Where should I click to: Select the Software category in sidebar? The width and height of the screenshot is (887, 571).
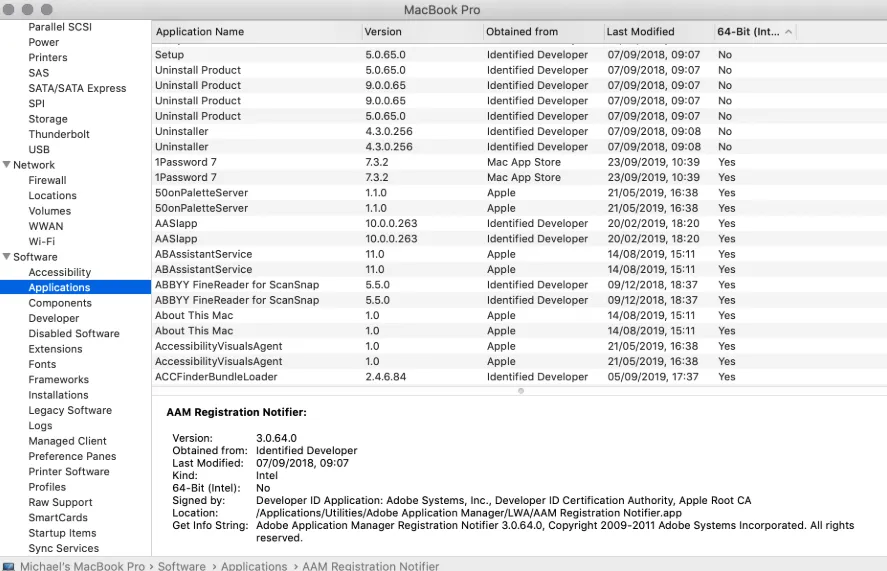pos(35,256)
